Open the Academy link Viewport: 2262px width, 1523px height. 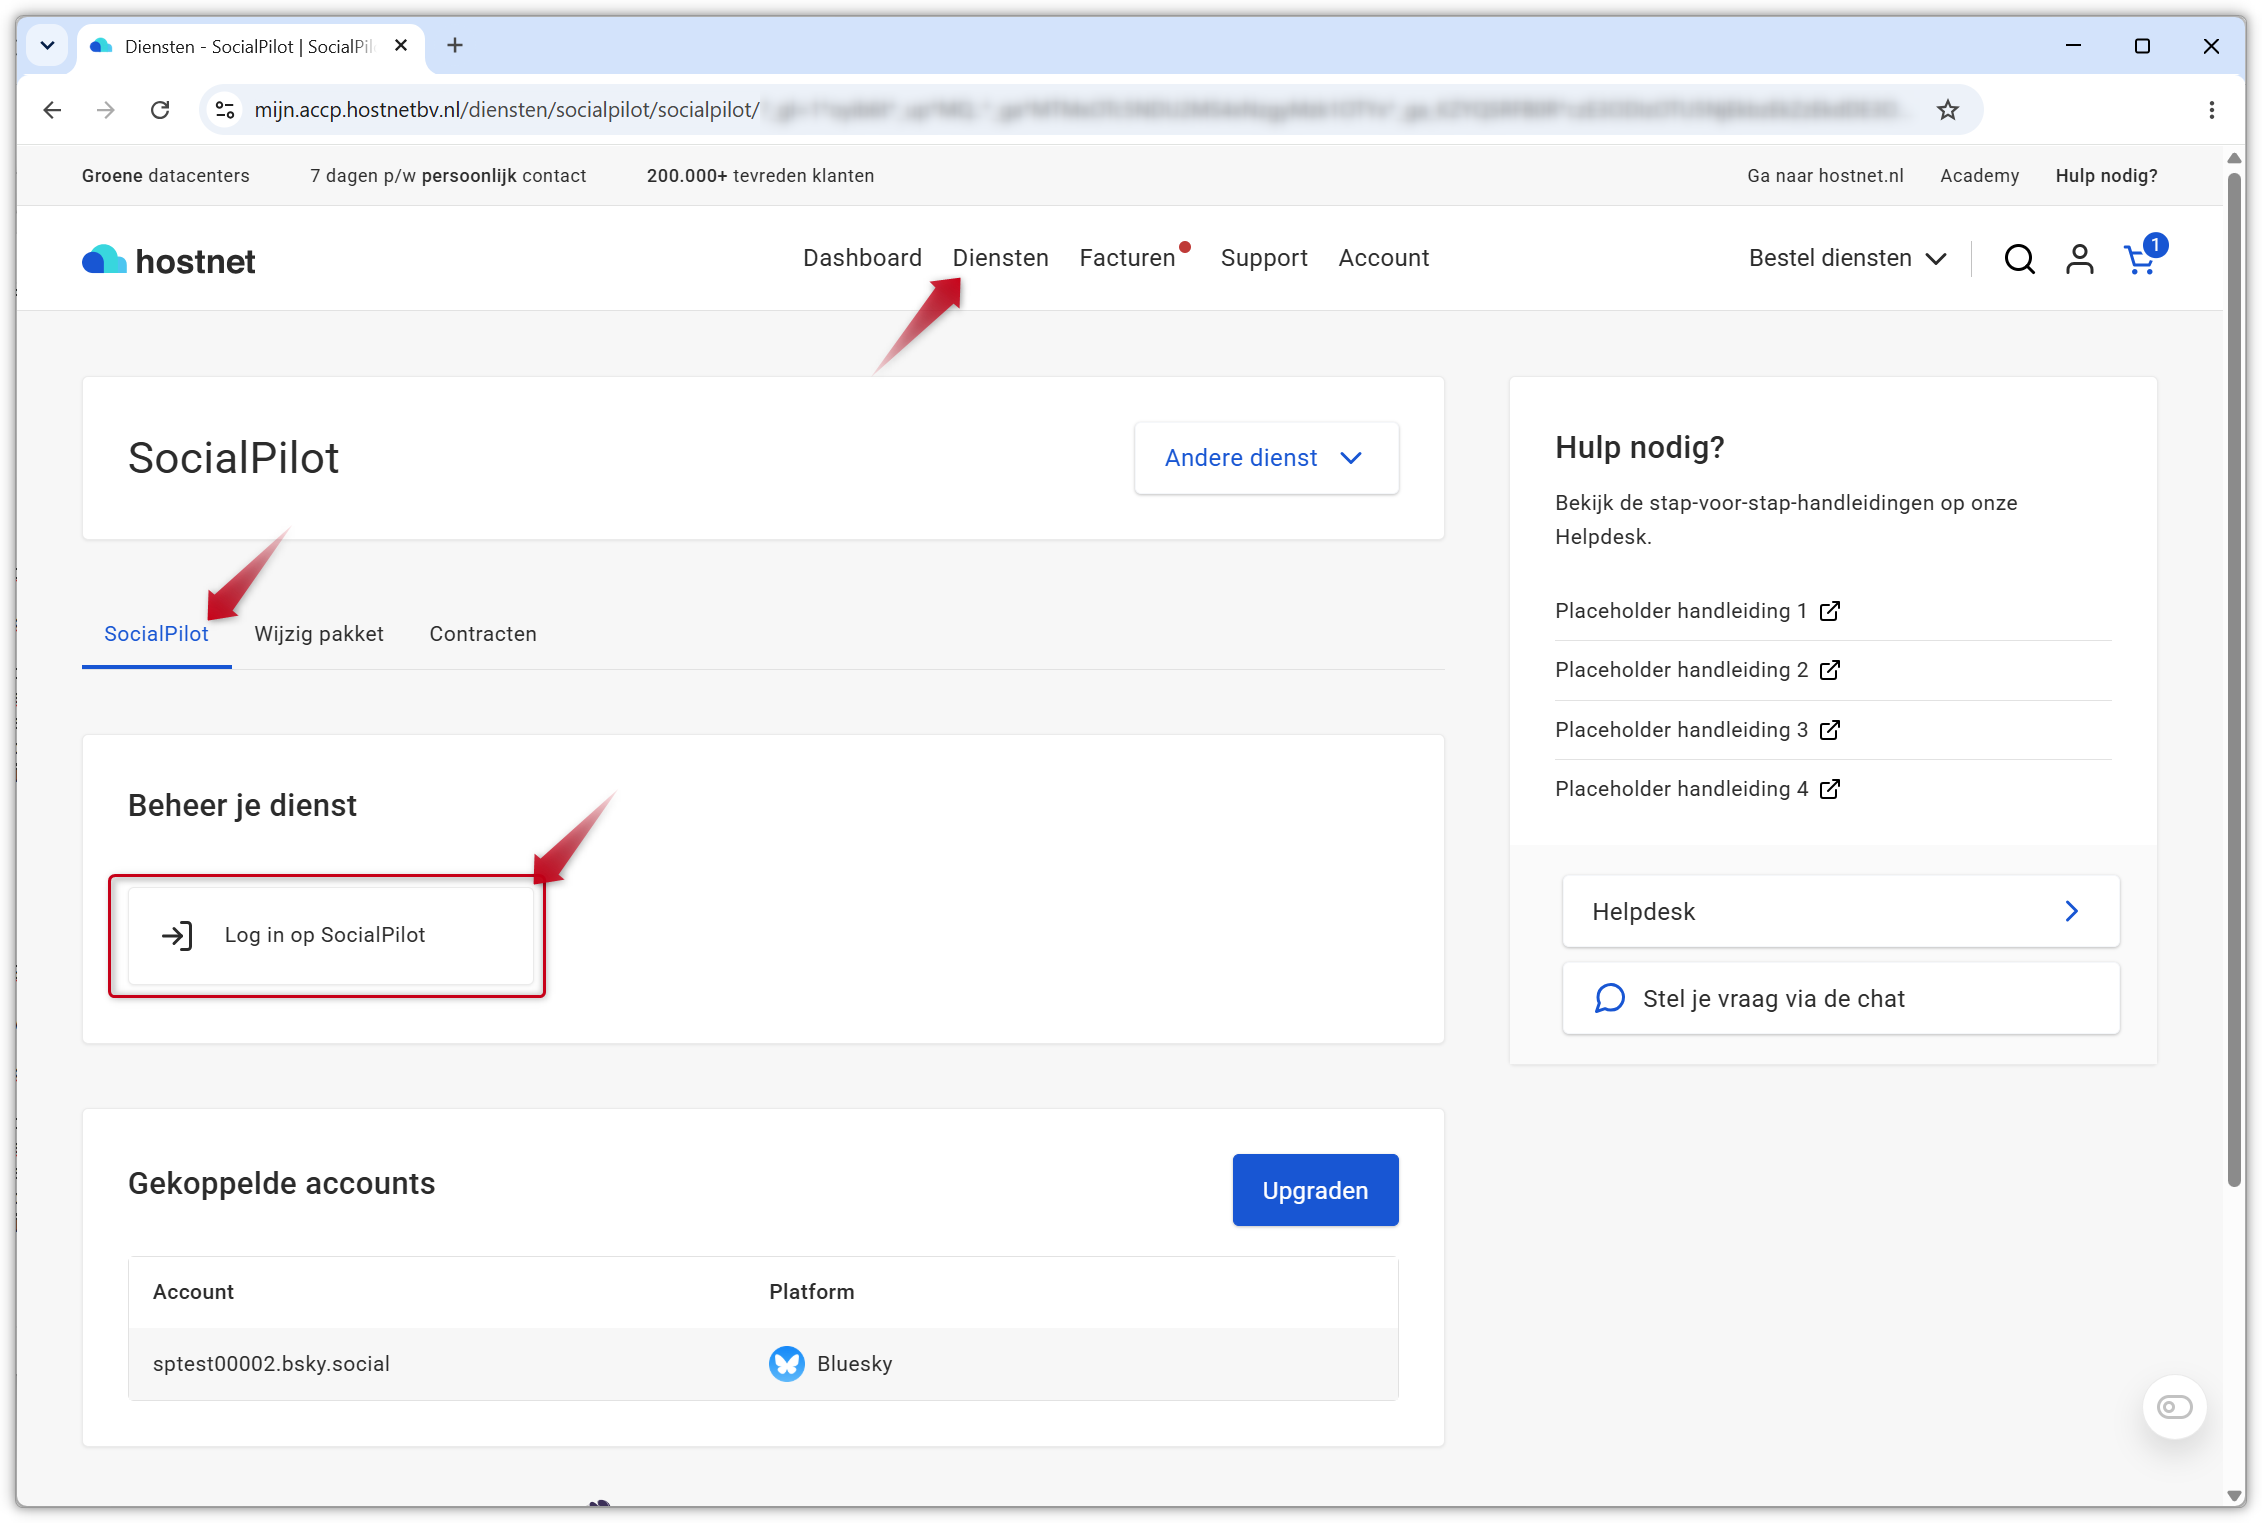tap(1979, 176)
